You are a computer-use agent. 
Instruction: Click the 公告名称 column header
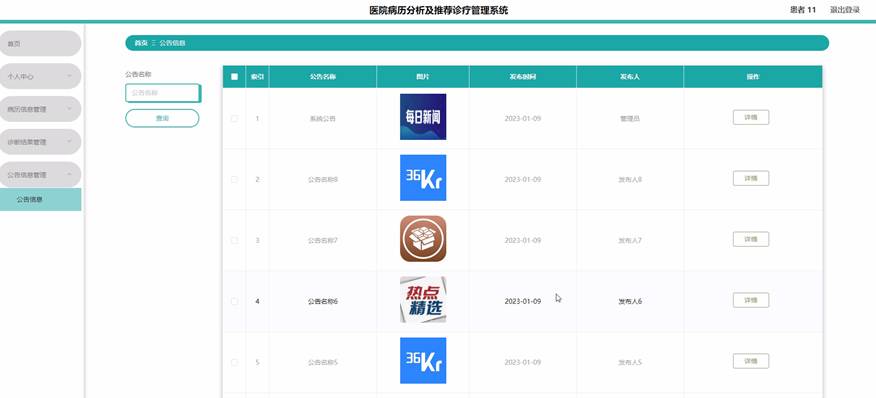[323, 77]
